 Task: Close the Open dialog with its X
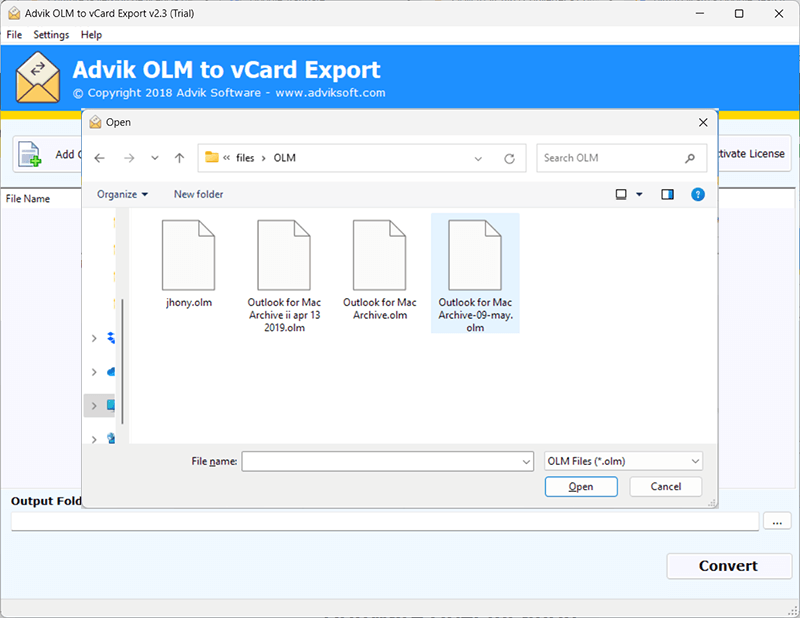coord(703,122)
